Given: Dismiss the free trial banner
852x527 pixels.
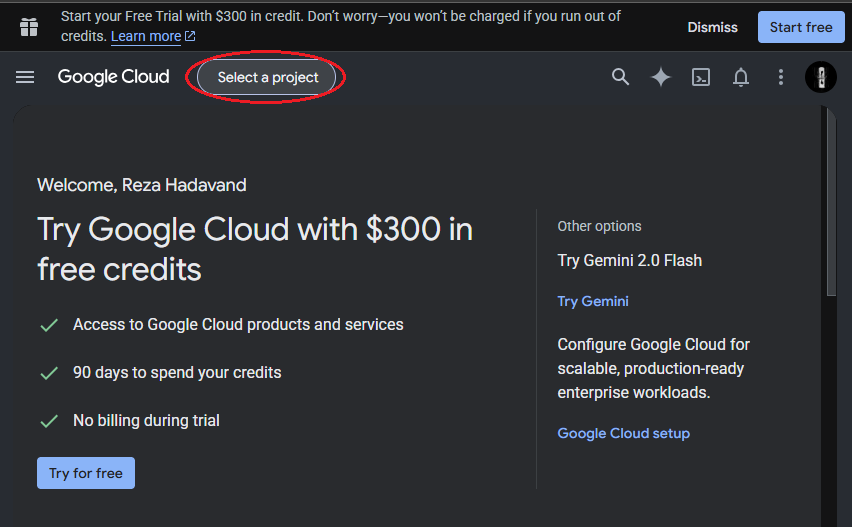Looking at the screenshot, I should pos(712,27).
